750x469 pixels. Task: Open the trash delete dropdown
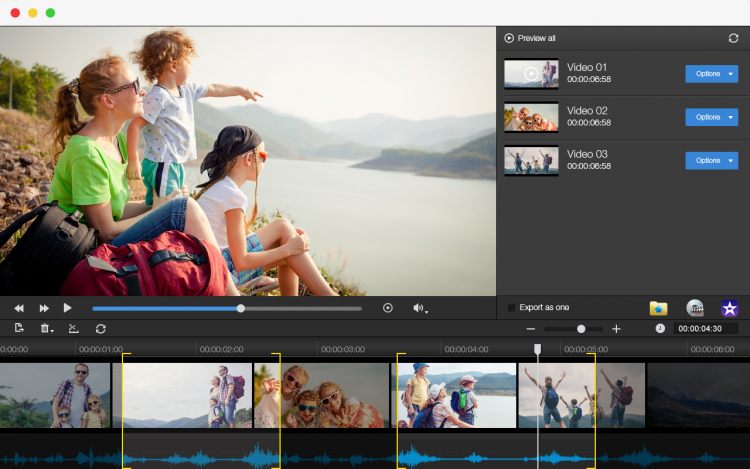click(x=46, y=328)
